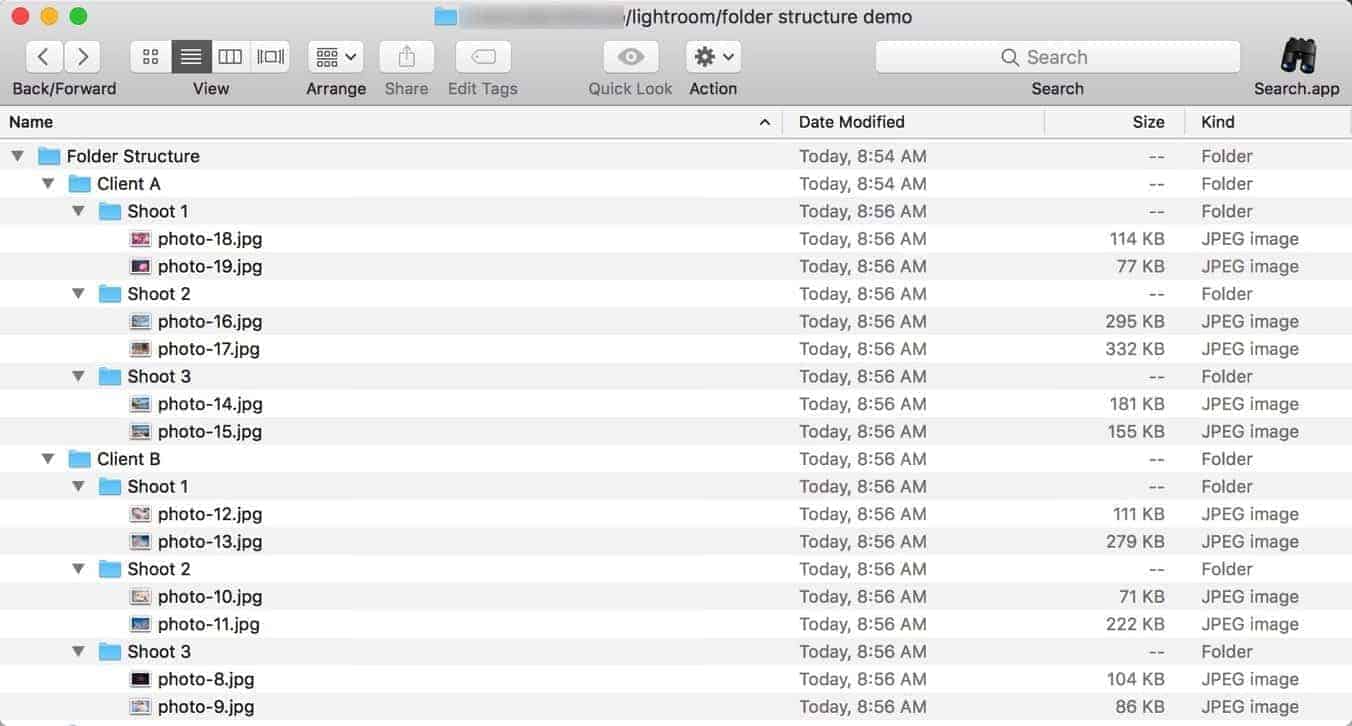
Task: Collapse Shoot 1 under Client A
Action: pyautogui.click(x=78, y=211)
